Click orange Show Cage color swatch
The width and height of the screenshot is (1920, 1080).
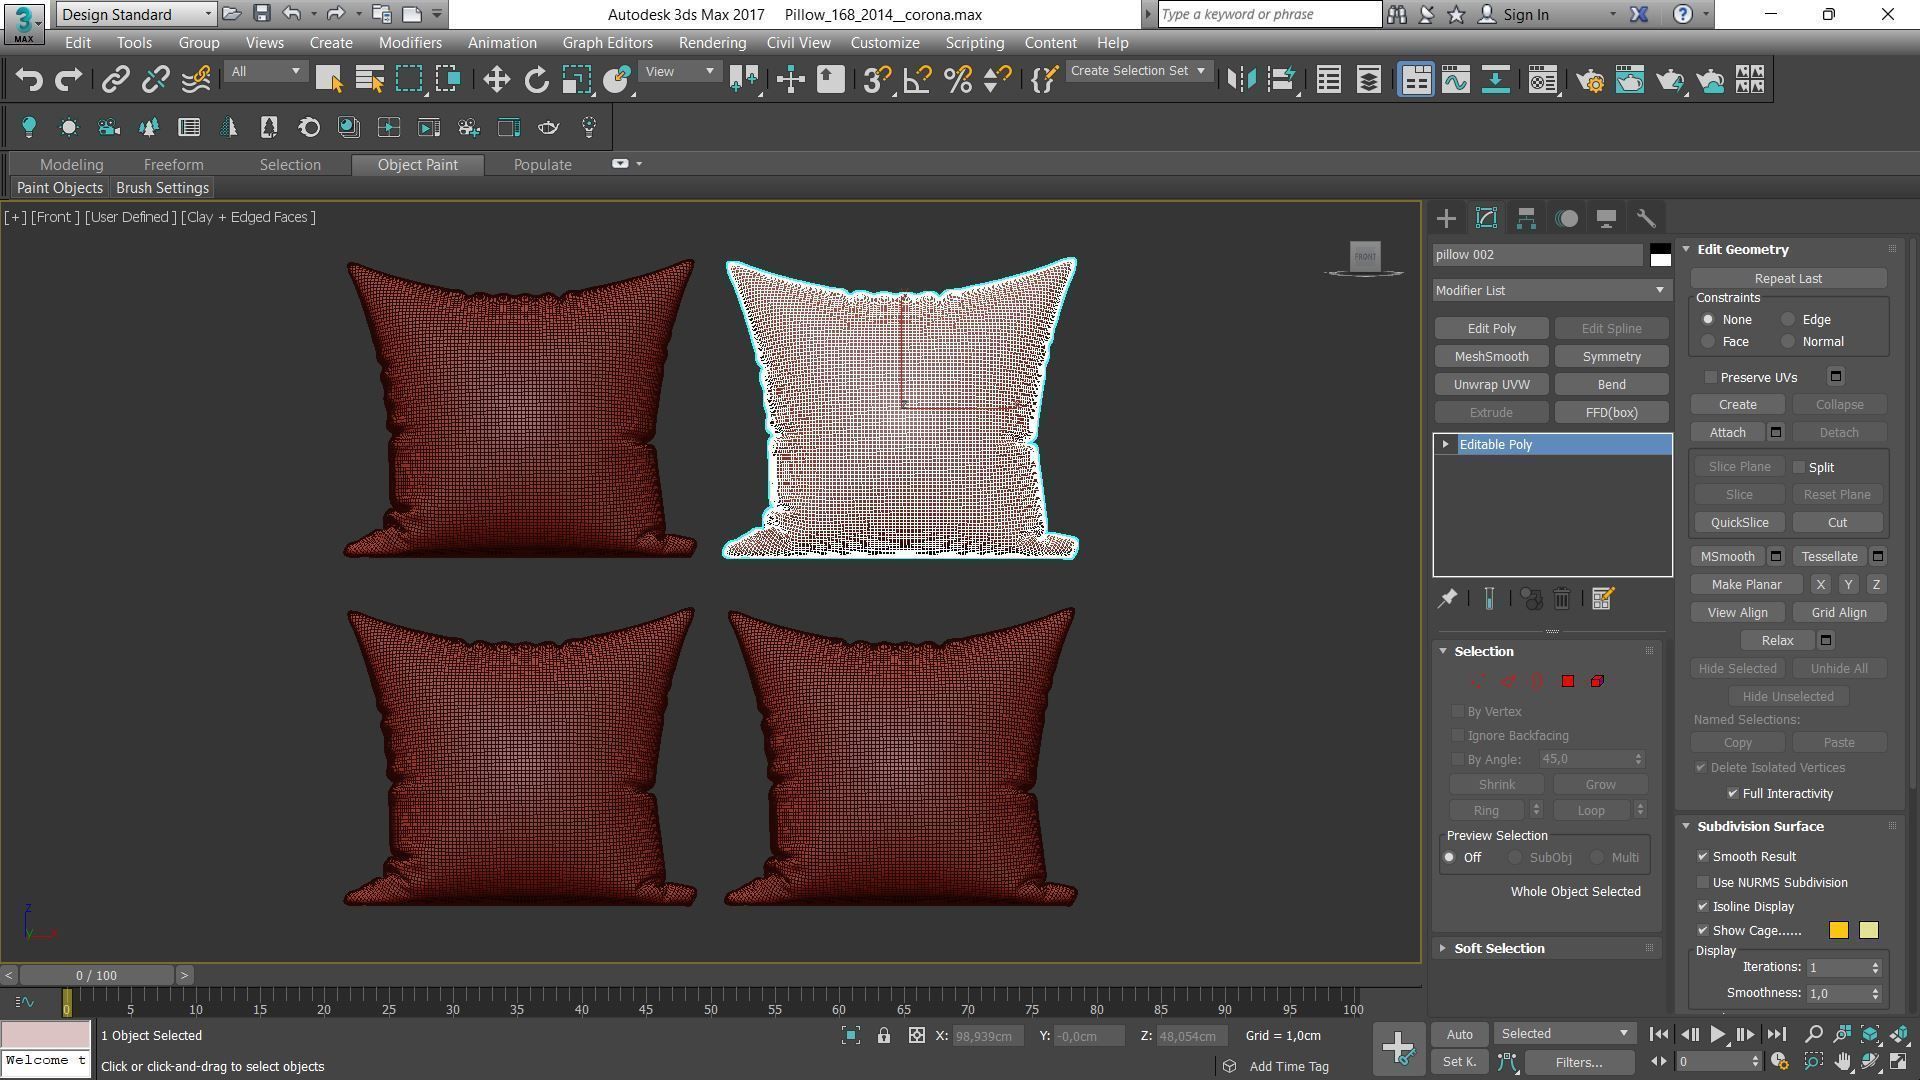[x=1838, y=931]
